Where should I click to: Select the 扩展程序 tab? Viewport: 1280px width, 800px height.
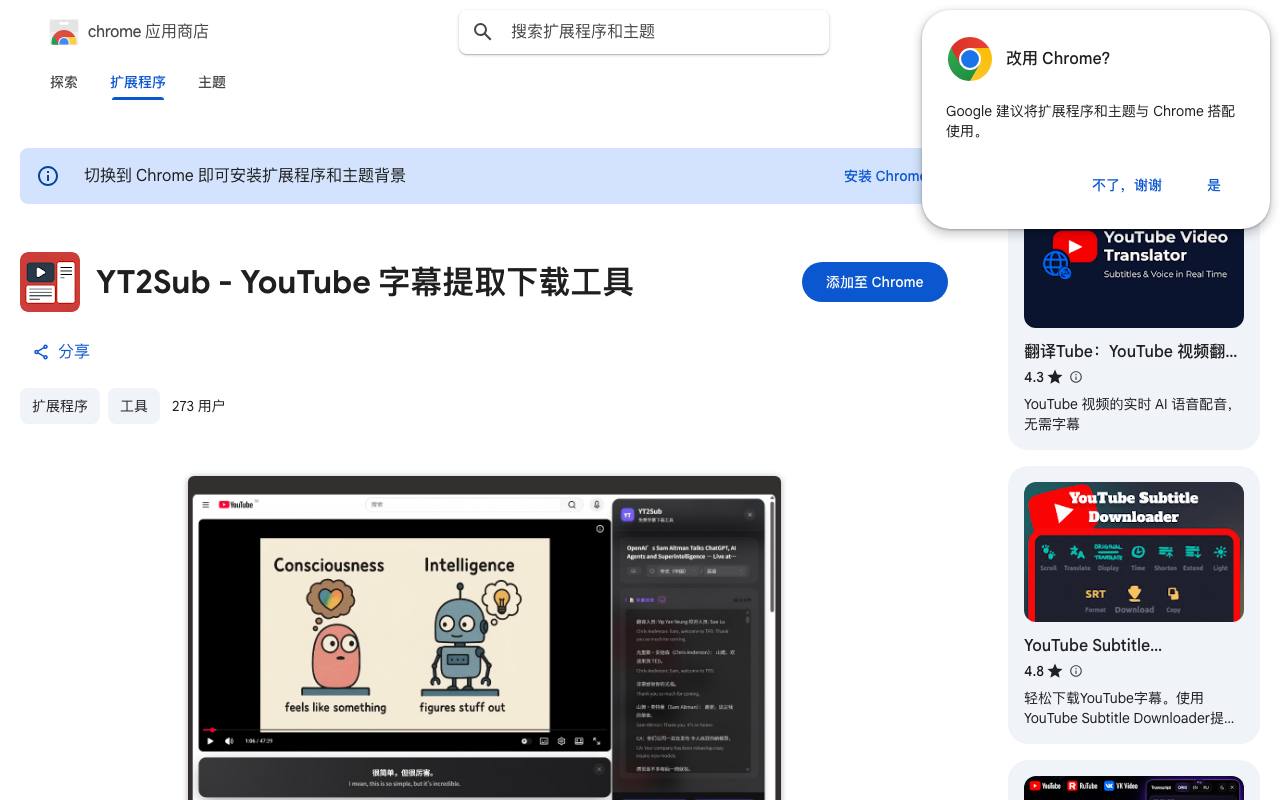138,82
